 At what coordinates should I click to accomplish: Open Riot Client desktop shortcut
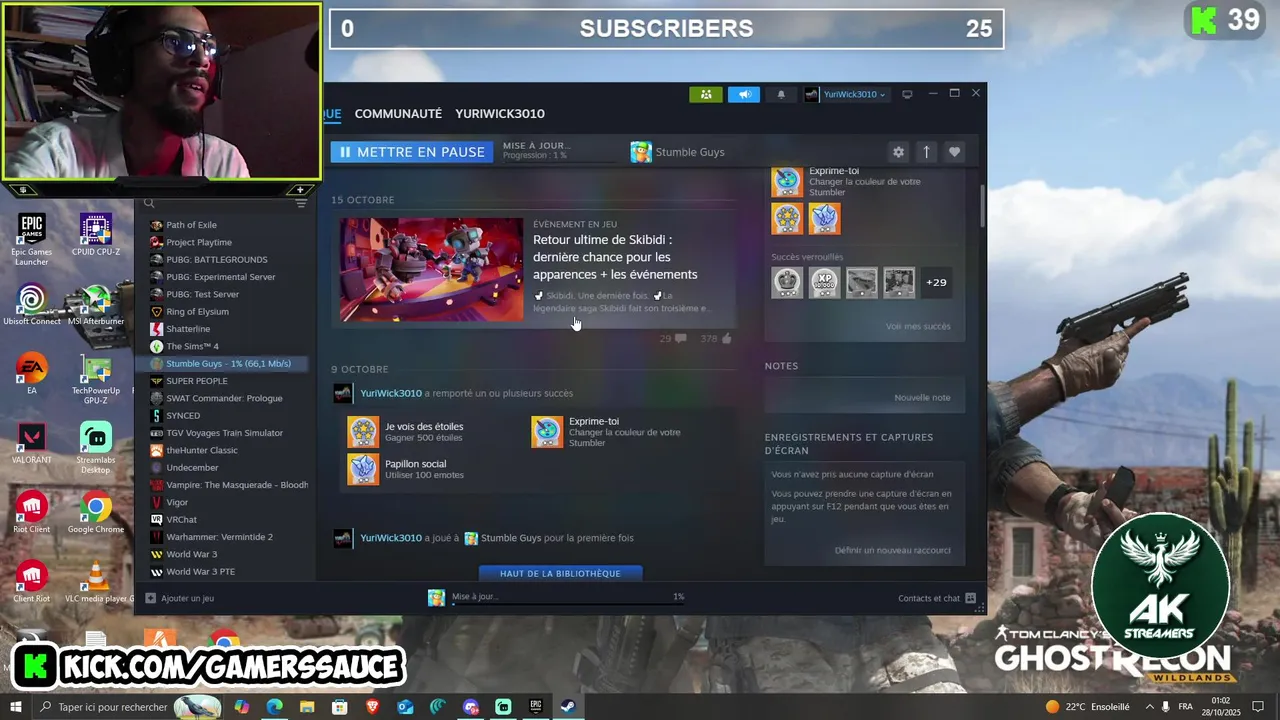click(x=31, y=512)
